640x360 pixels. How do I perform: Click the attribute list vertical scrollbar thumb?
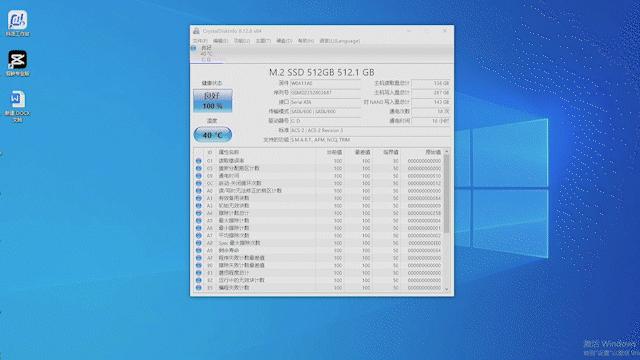(447, 194)
